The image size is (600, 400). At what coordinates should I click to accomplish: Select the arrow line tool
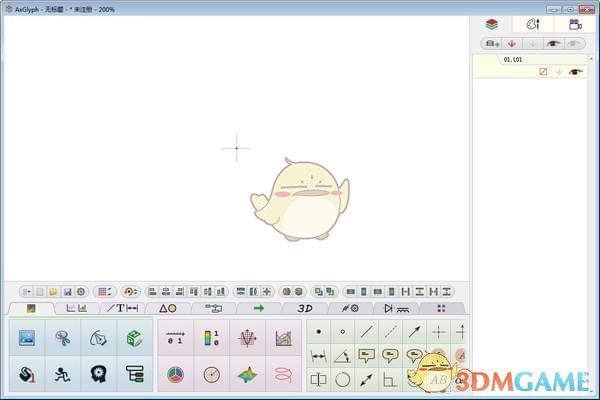pos(414,332)
